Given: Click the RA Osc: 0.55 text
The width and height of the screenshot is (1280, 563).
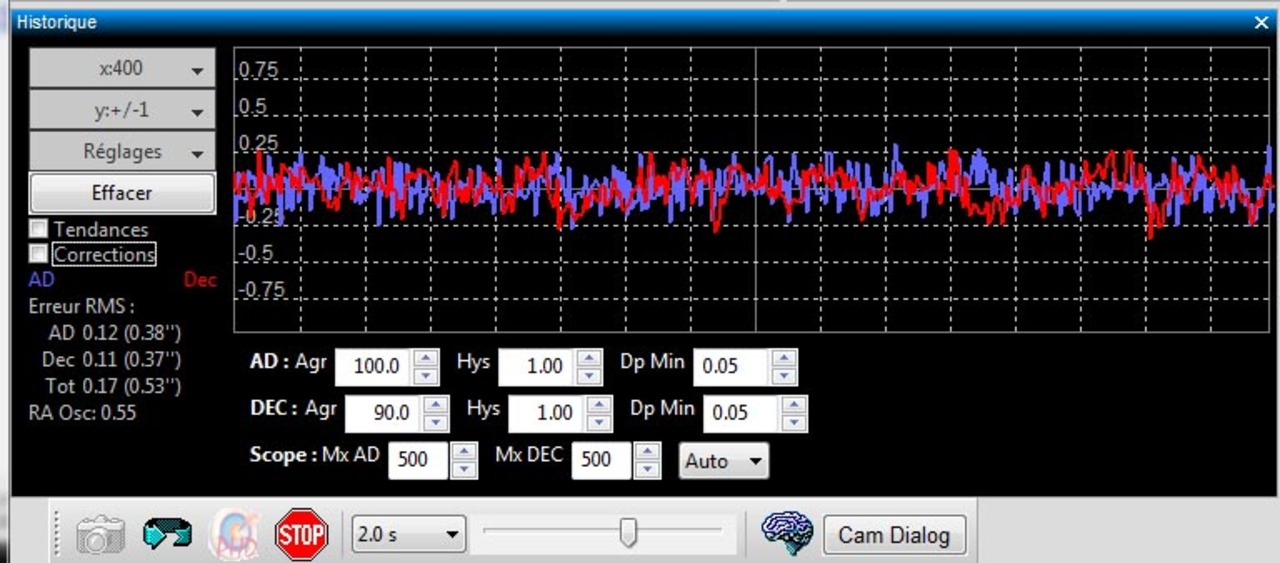Looking at the screenshot, I should 82,411.
